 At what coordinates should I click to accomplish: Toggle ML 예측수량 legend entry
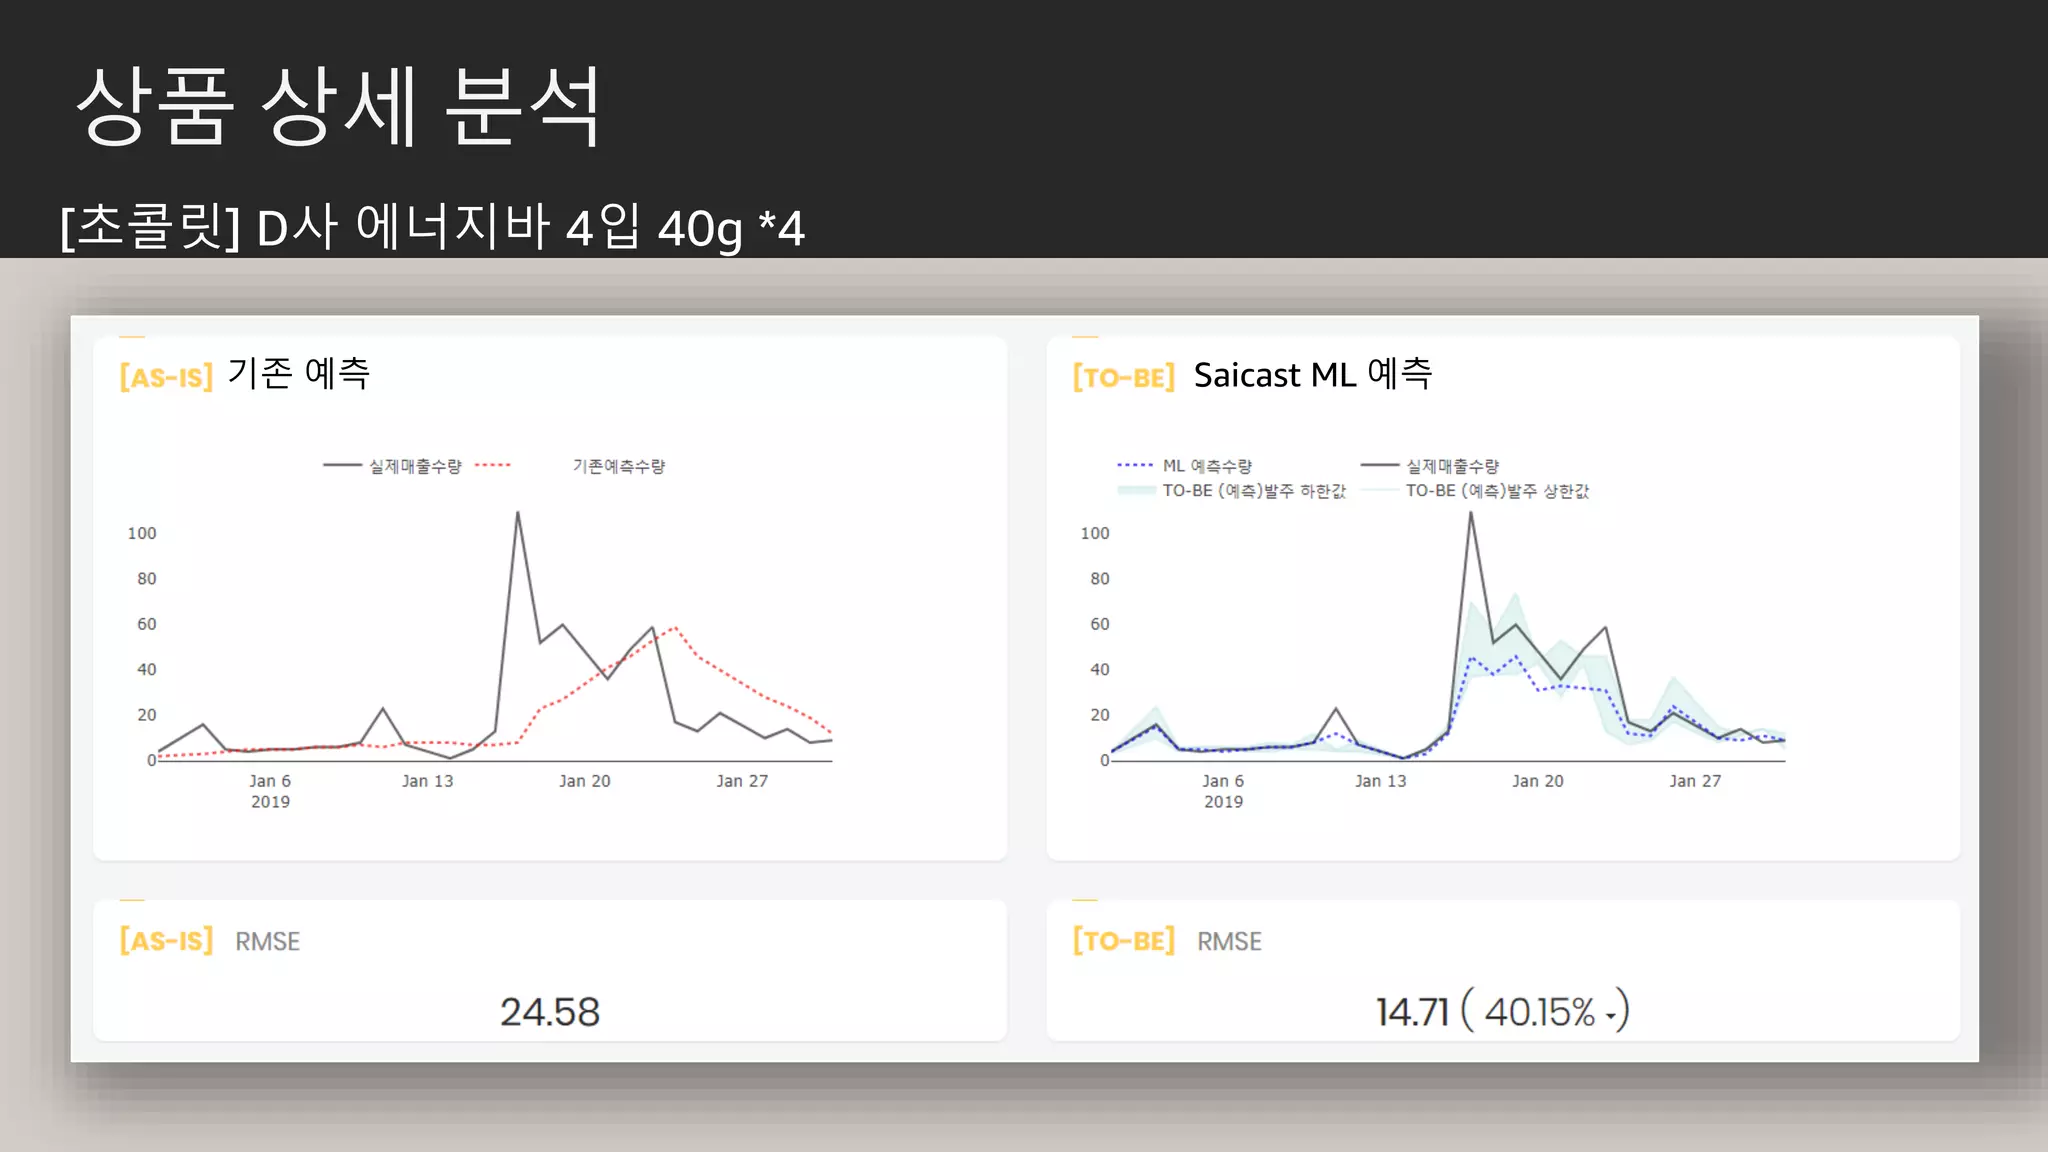click(1184, 466)
